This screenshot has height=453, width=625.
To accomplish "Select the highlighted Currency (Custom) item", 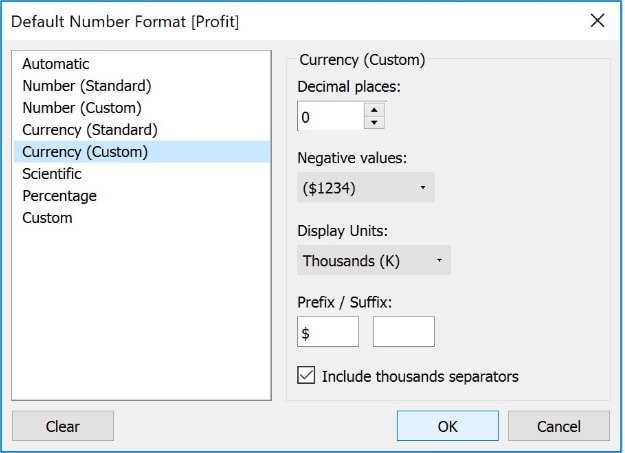I will [85, 152].
